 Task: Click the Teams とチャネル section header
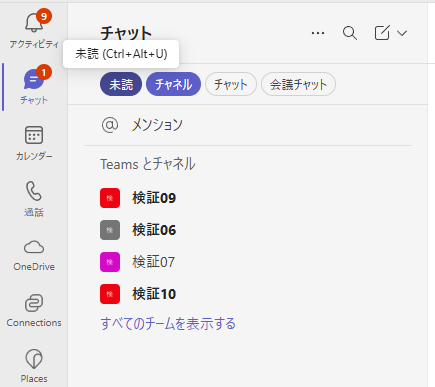[148, 164]
